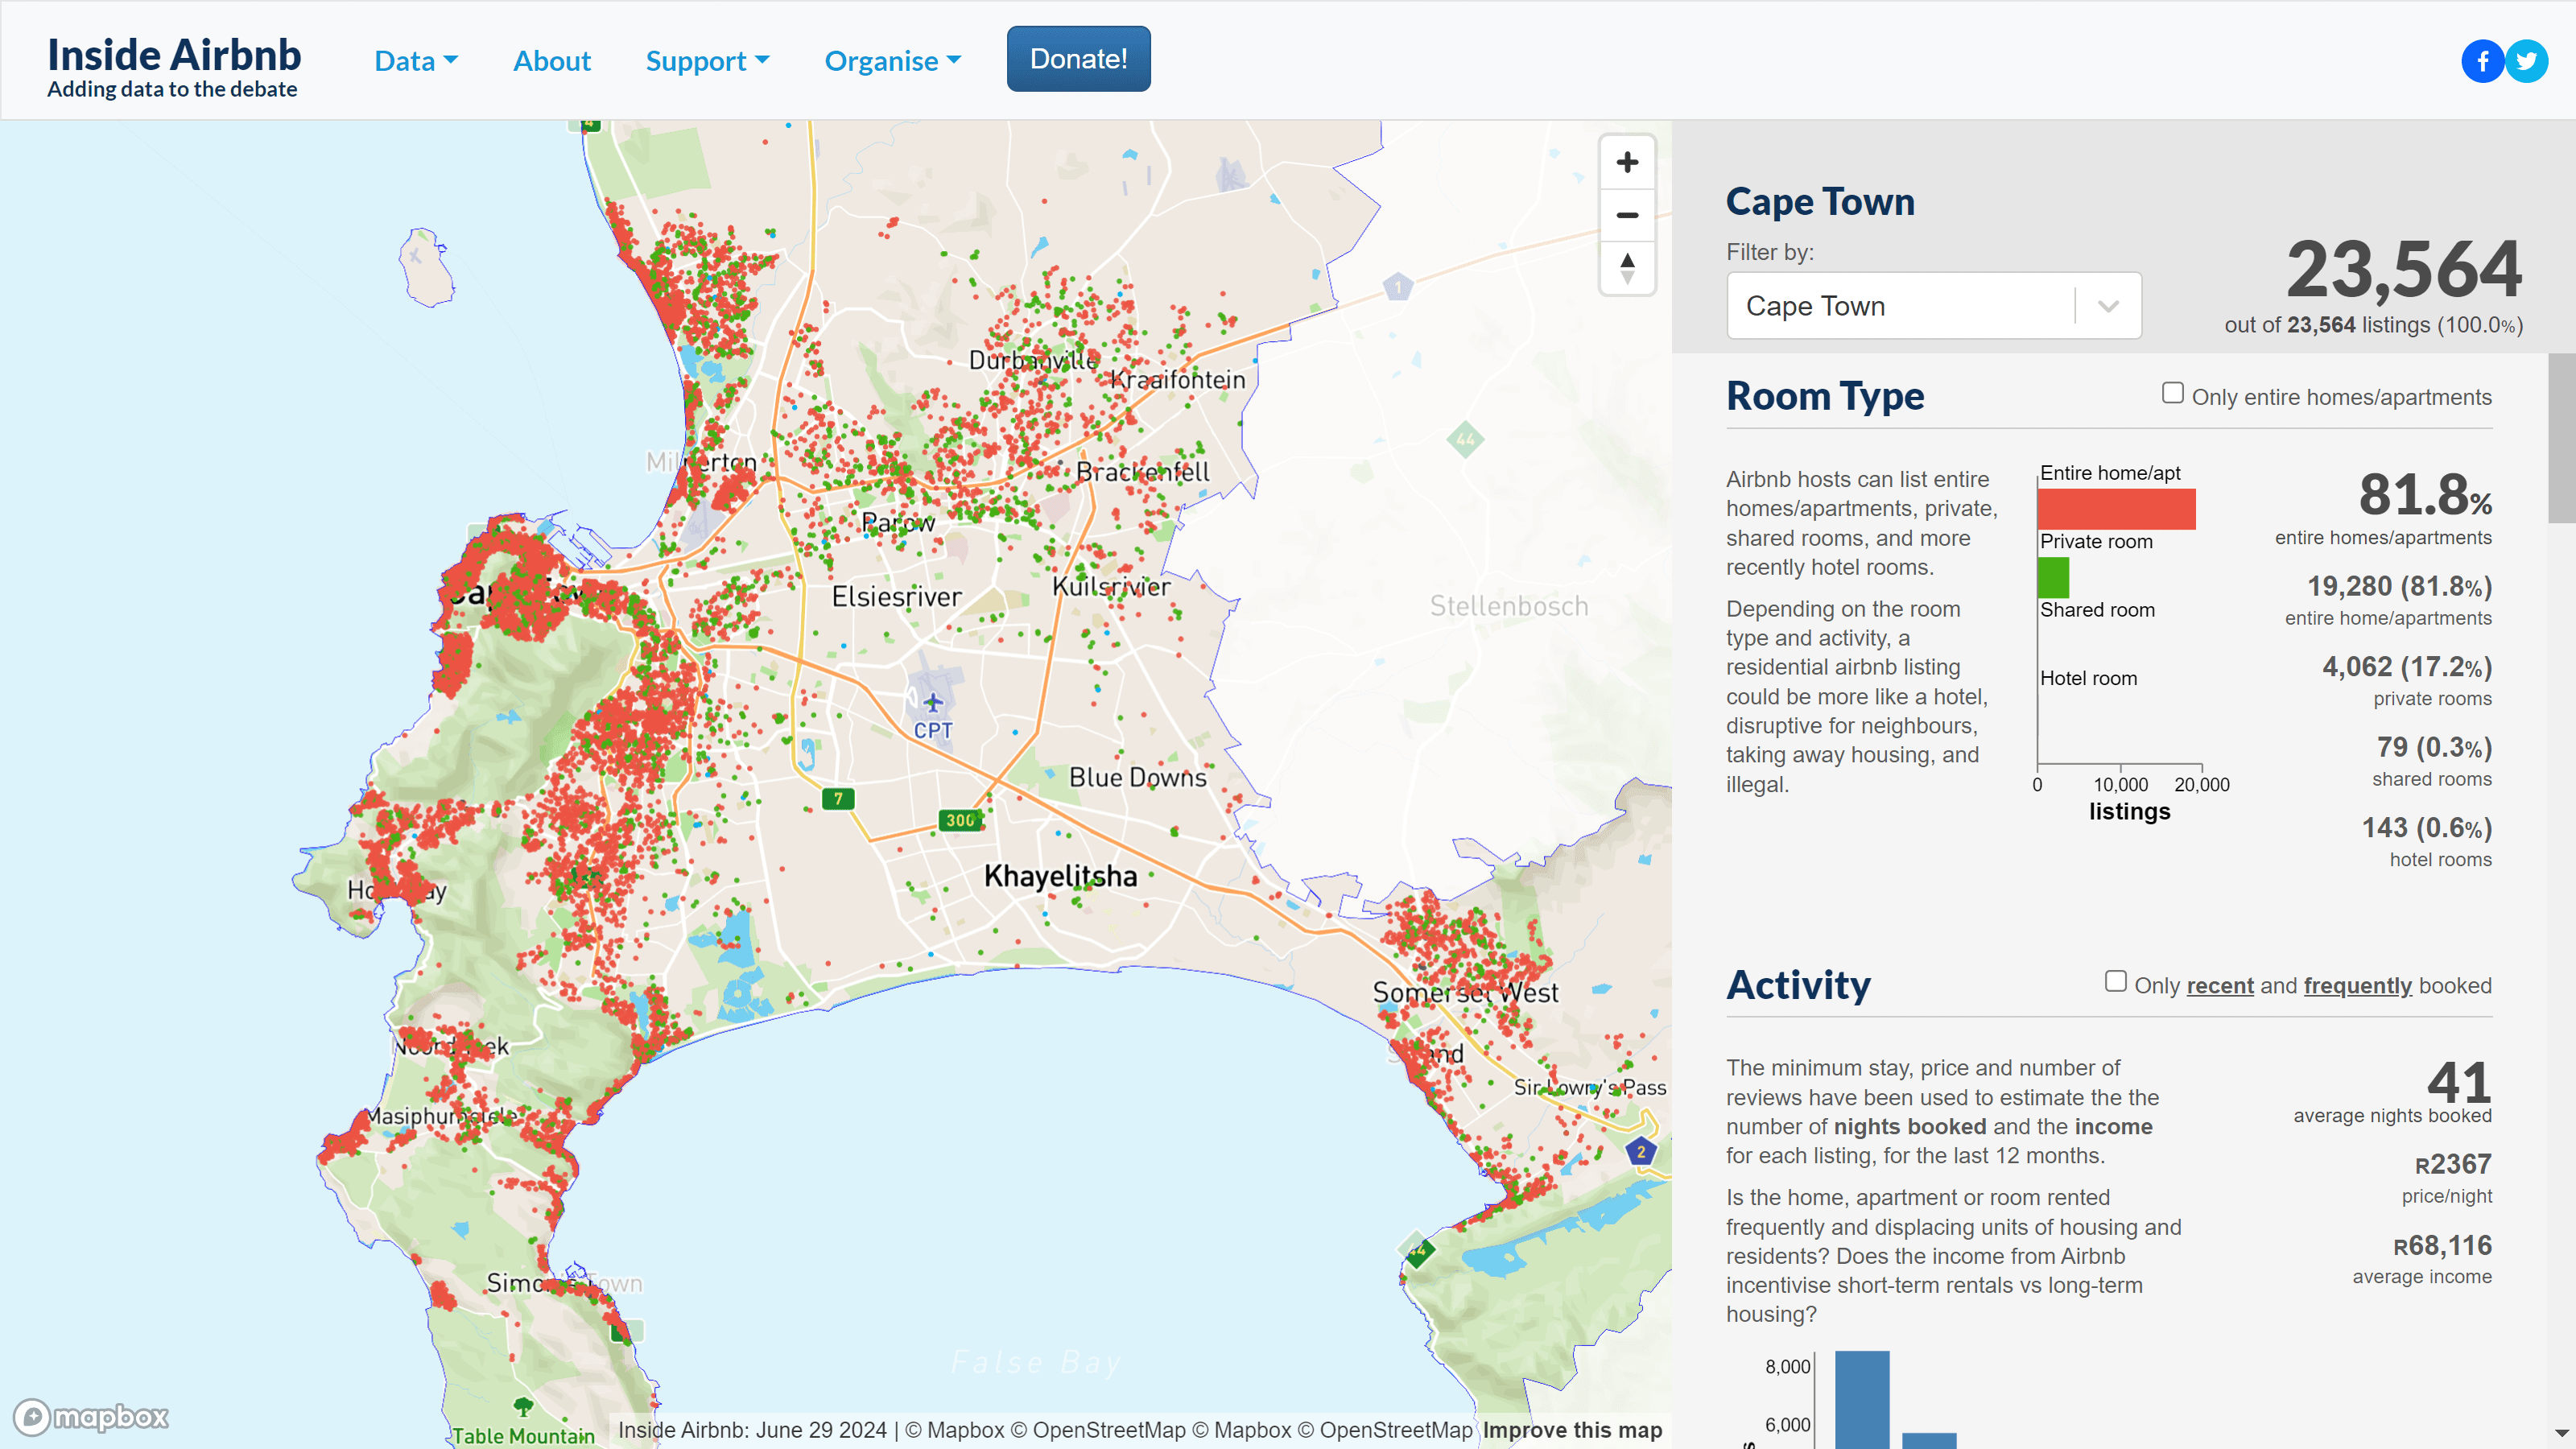Image resolution: width=2576 pixels, height=1449 pixels.
Task: Click the sidebar vertical scrollbar thumb
Action: pyautogui.click(x=2562, y=437)
